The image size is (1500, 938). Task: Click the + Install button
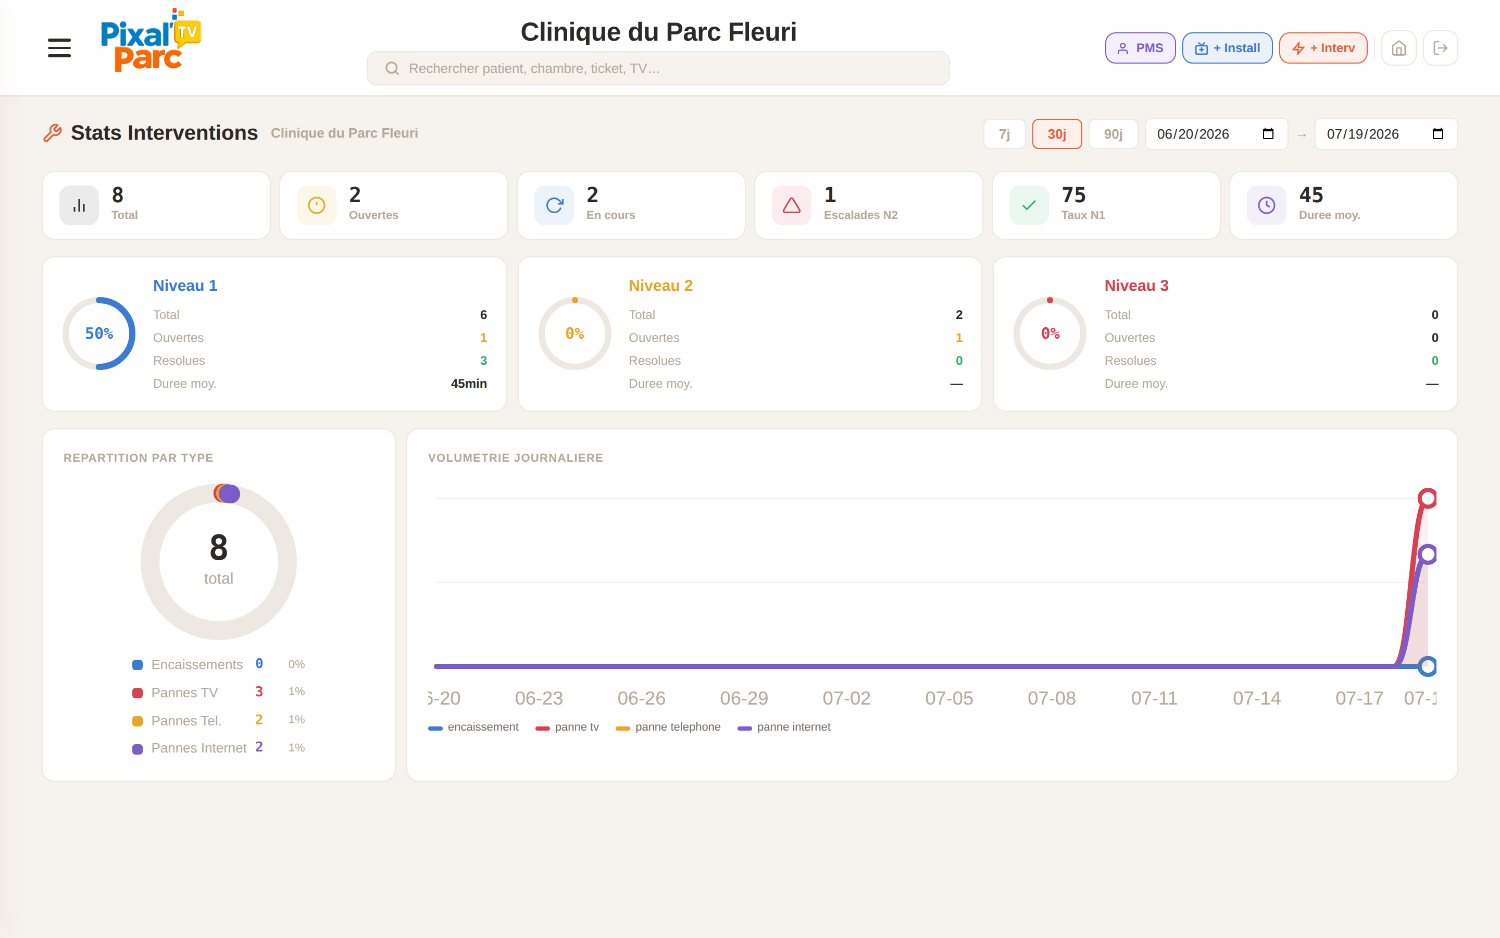pos(1227,48)
